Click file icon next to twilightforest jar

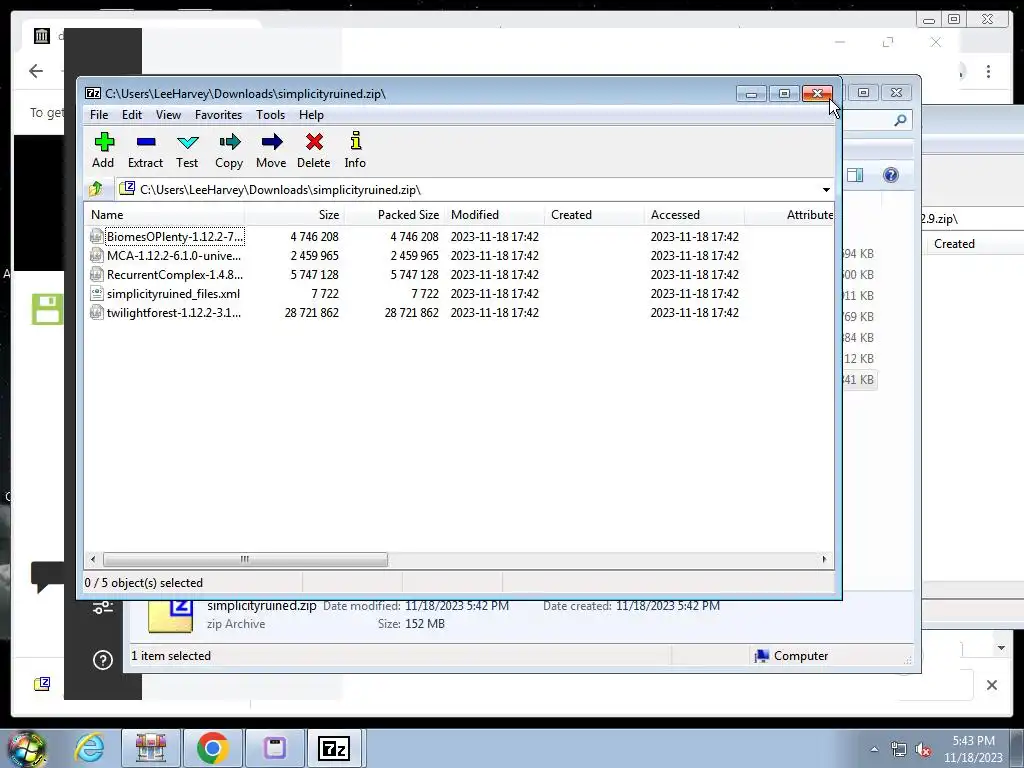[x=97, y=313]
